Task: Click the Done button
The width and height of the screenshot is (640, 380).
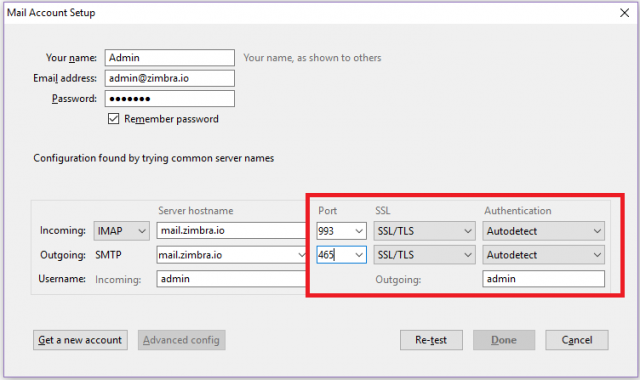Action: pyautogui.click(x=504, y=340)
